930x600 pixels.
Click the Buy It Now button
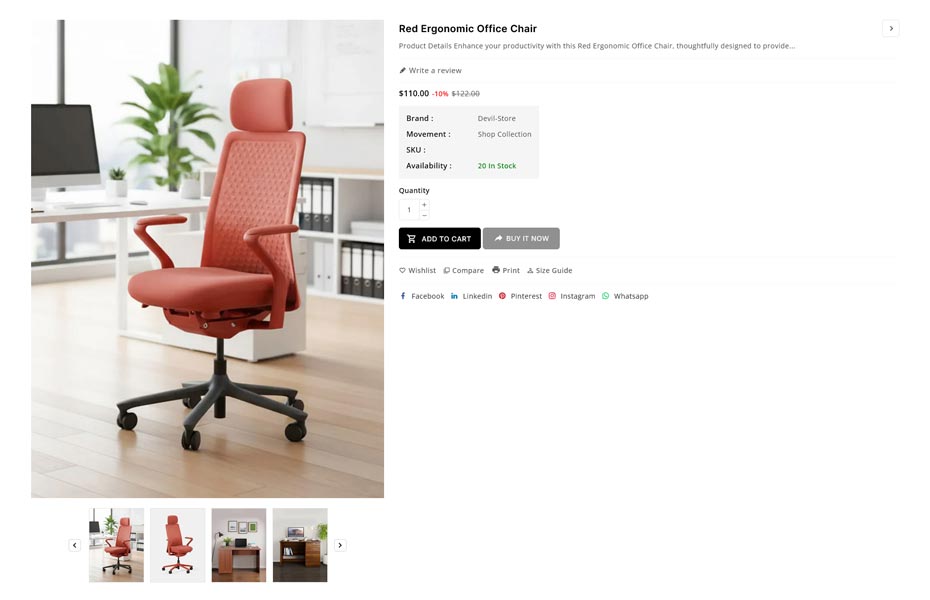521,238
